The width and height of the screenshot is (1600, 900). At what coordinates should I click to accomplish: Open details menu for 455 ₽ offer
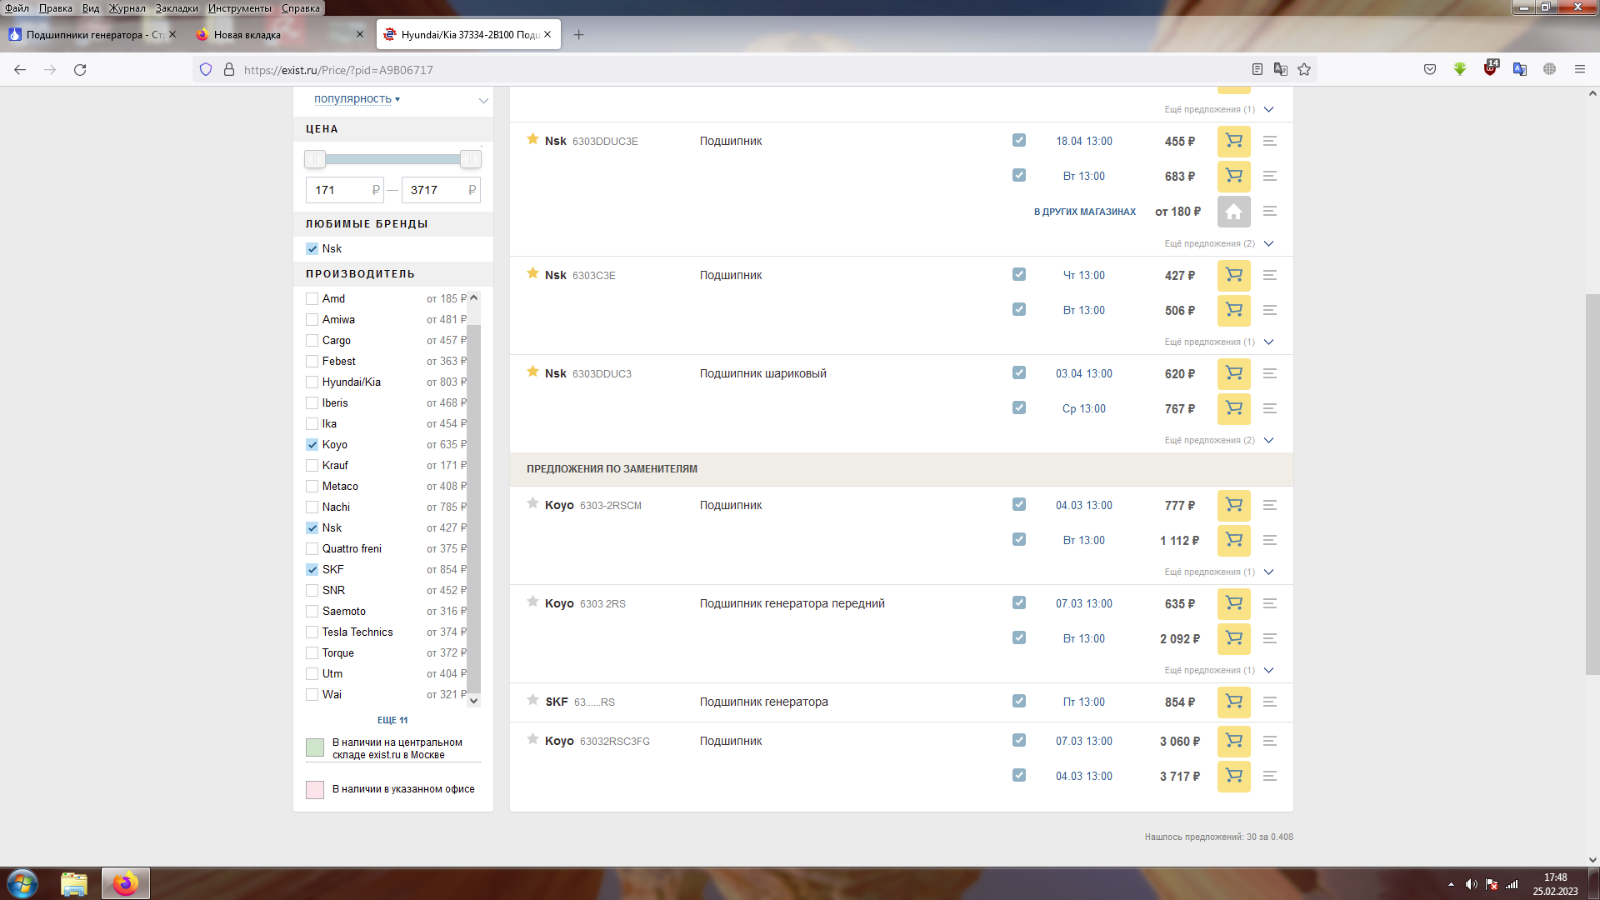point(1270,141)
